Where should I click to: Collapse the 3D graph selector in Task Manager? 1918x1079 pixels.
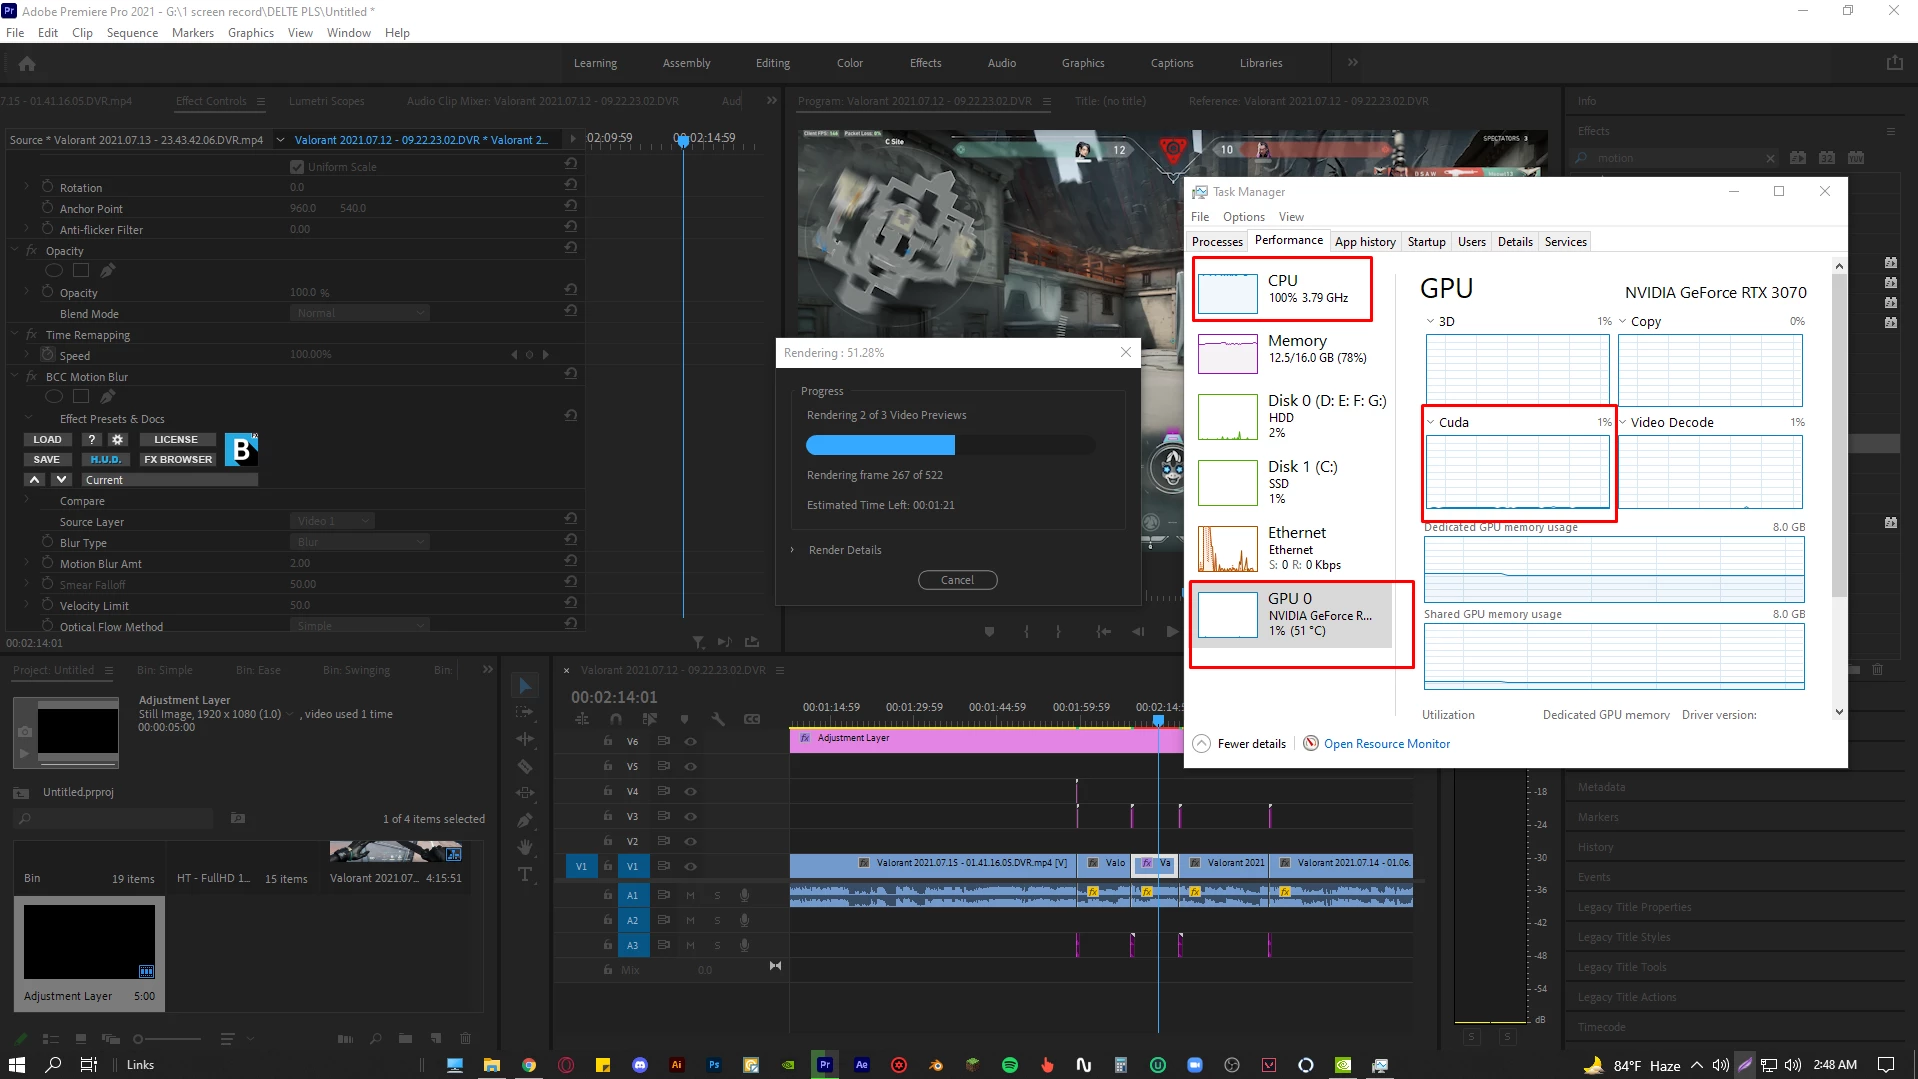point(1431,322)
